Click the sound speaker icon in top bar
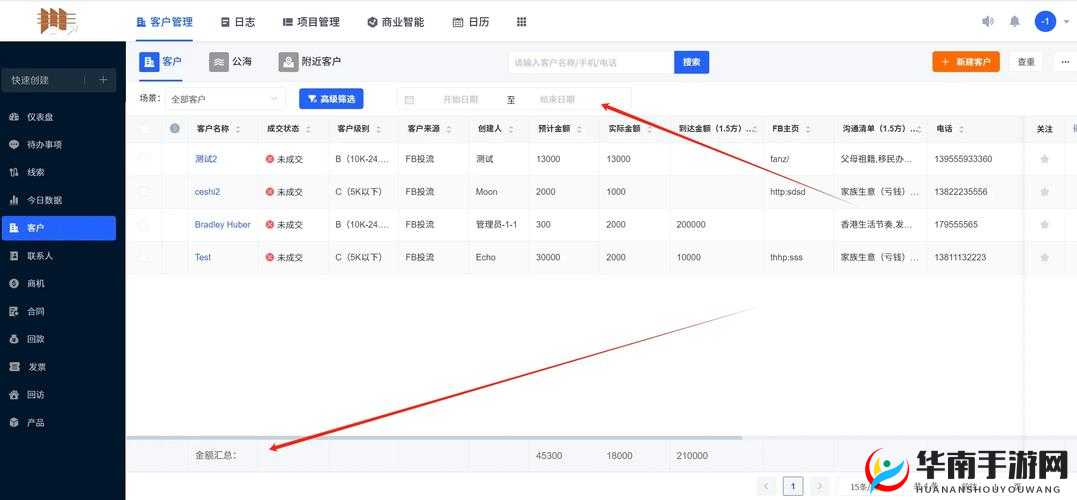 tap(988, 22)
